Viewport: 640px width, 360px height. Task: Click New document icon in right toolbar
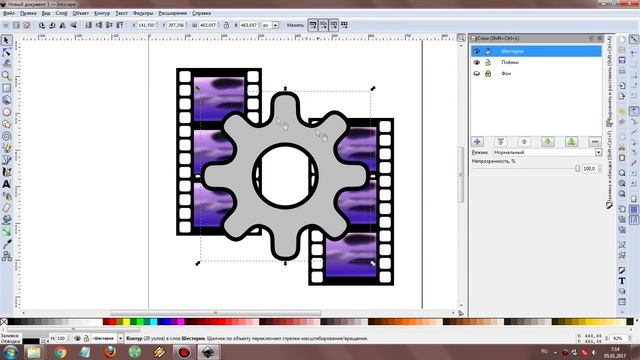click(x=622, y=40)
